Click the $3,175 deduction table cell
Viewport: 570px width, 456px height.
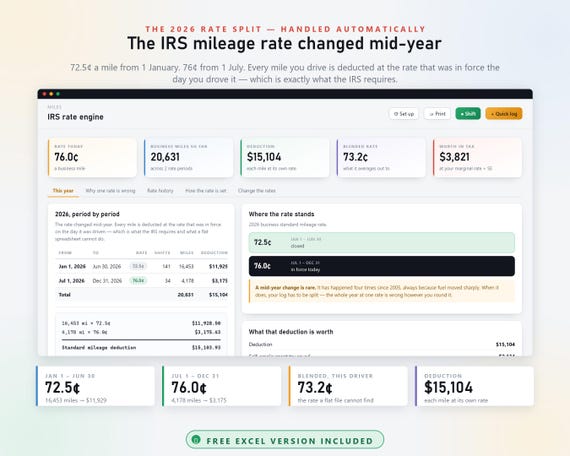(220, 281)
